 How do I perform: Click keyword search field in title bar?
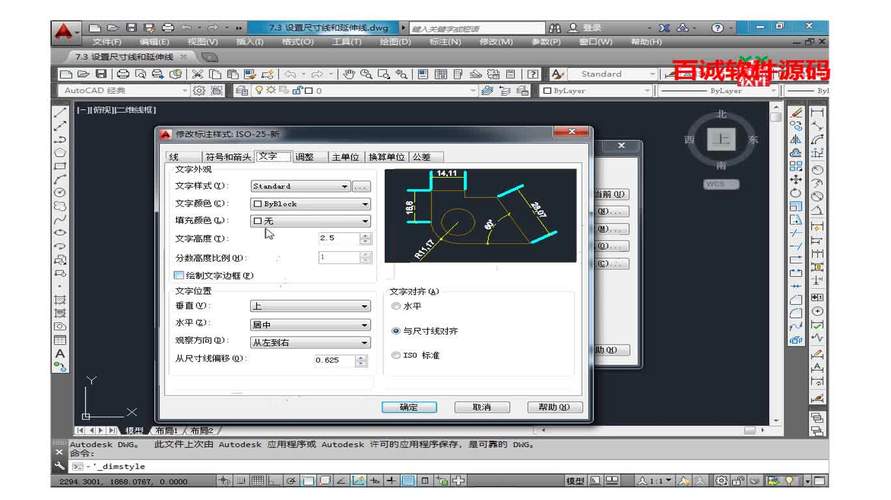pos(477,28)
